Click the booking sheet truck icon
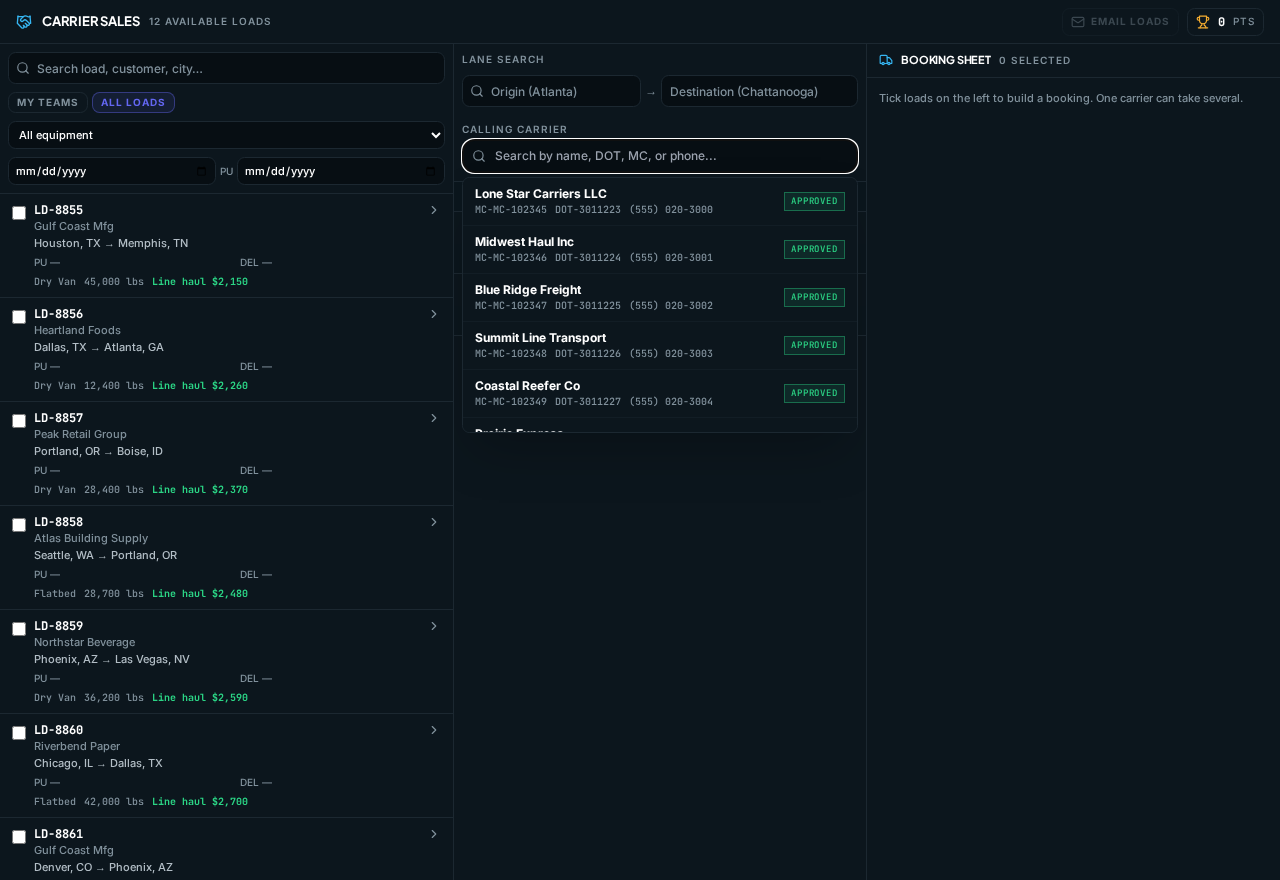Viewport: 1280px width, 880px height. coord(886,60)
